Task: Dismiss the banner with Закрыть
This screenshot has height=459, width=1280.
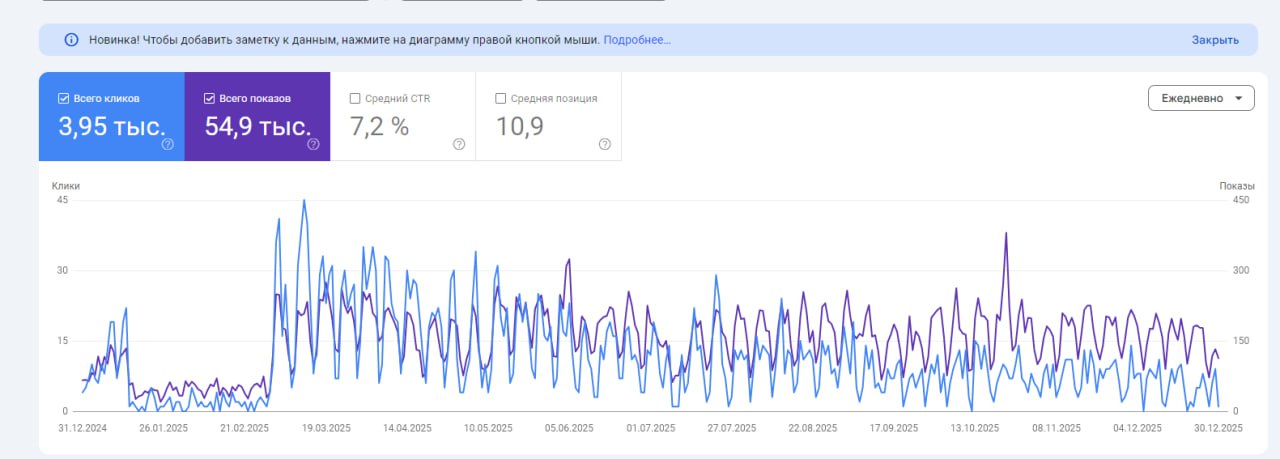Action: [x=1214, y=40]
